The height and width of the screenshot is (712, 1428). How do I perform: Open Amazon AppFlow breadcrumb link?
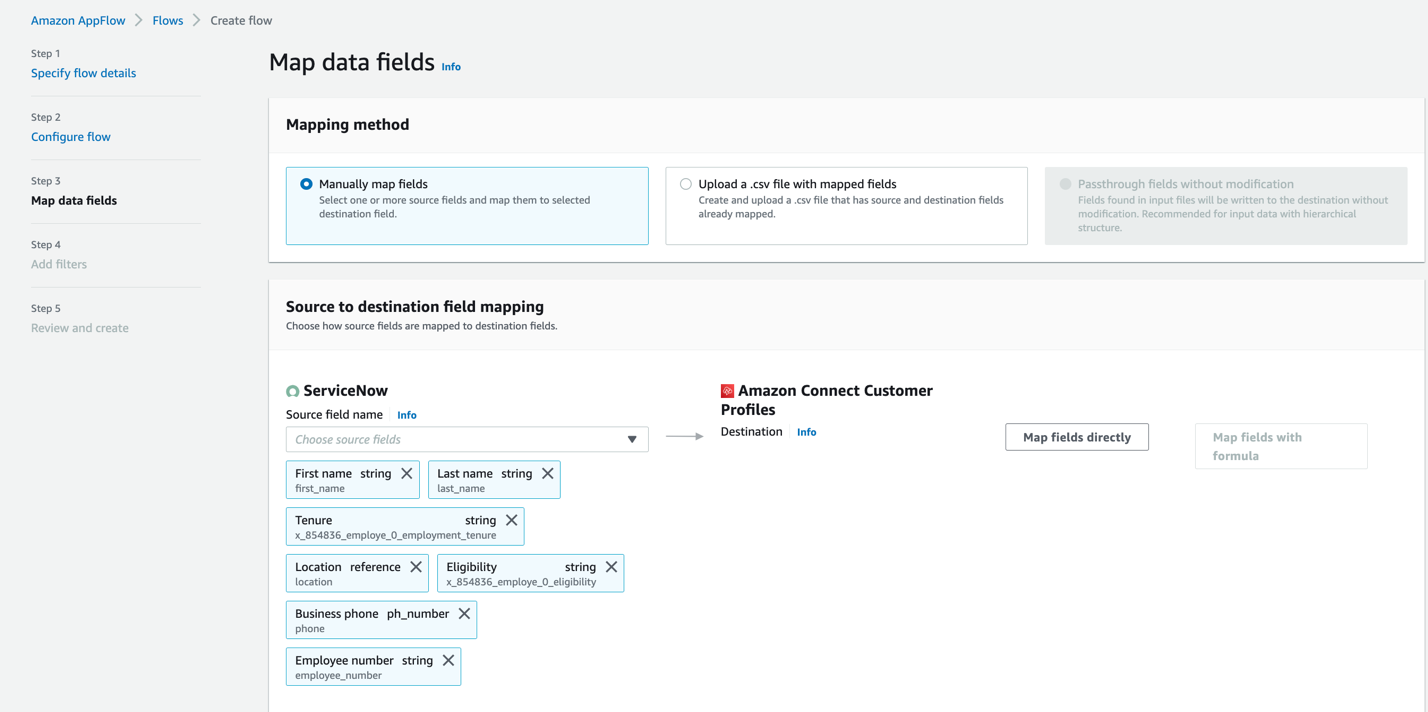pos(78,20)
